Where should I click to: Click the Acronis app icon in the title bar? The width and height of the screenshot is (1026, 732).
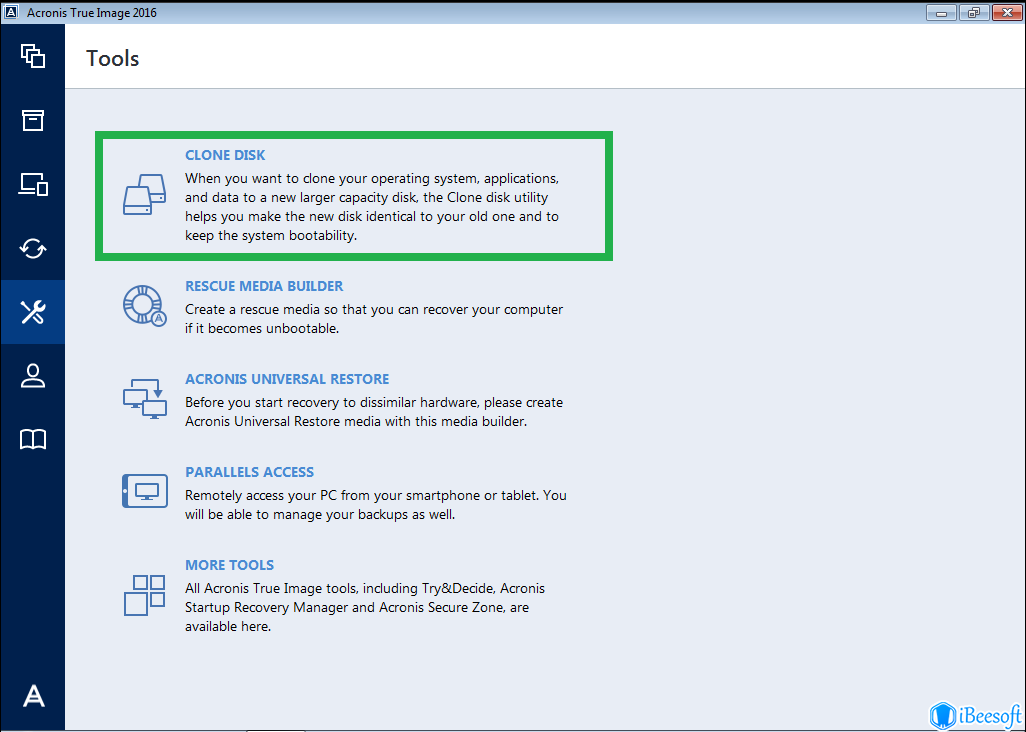[11, 12]
